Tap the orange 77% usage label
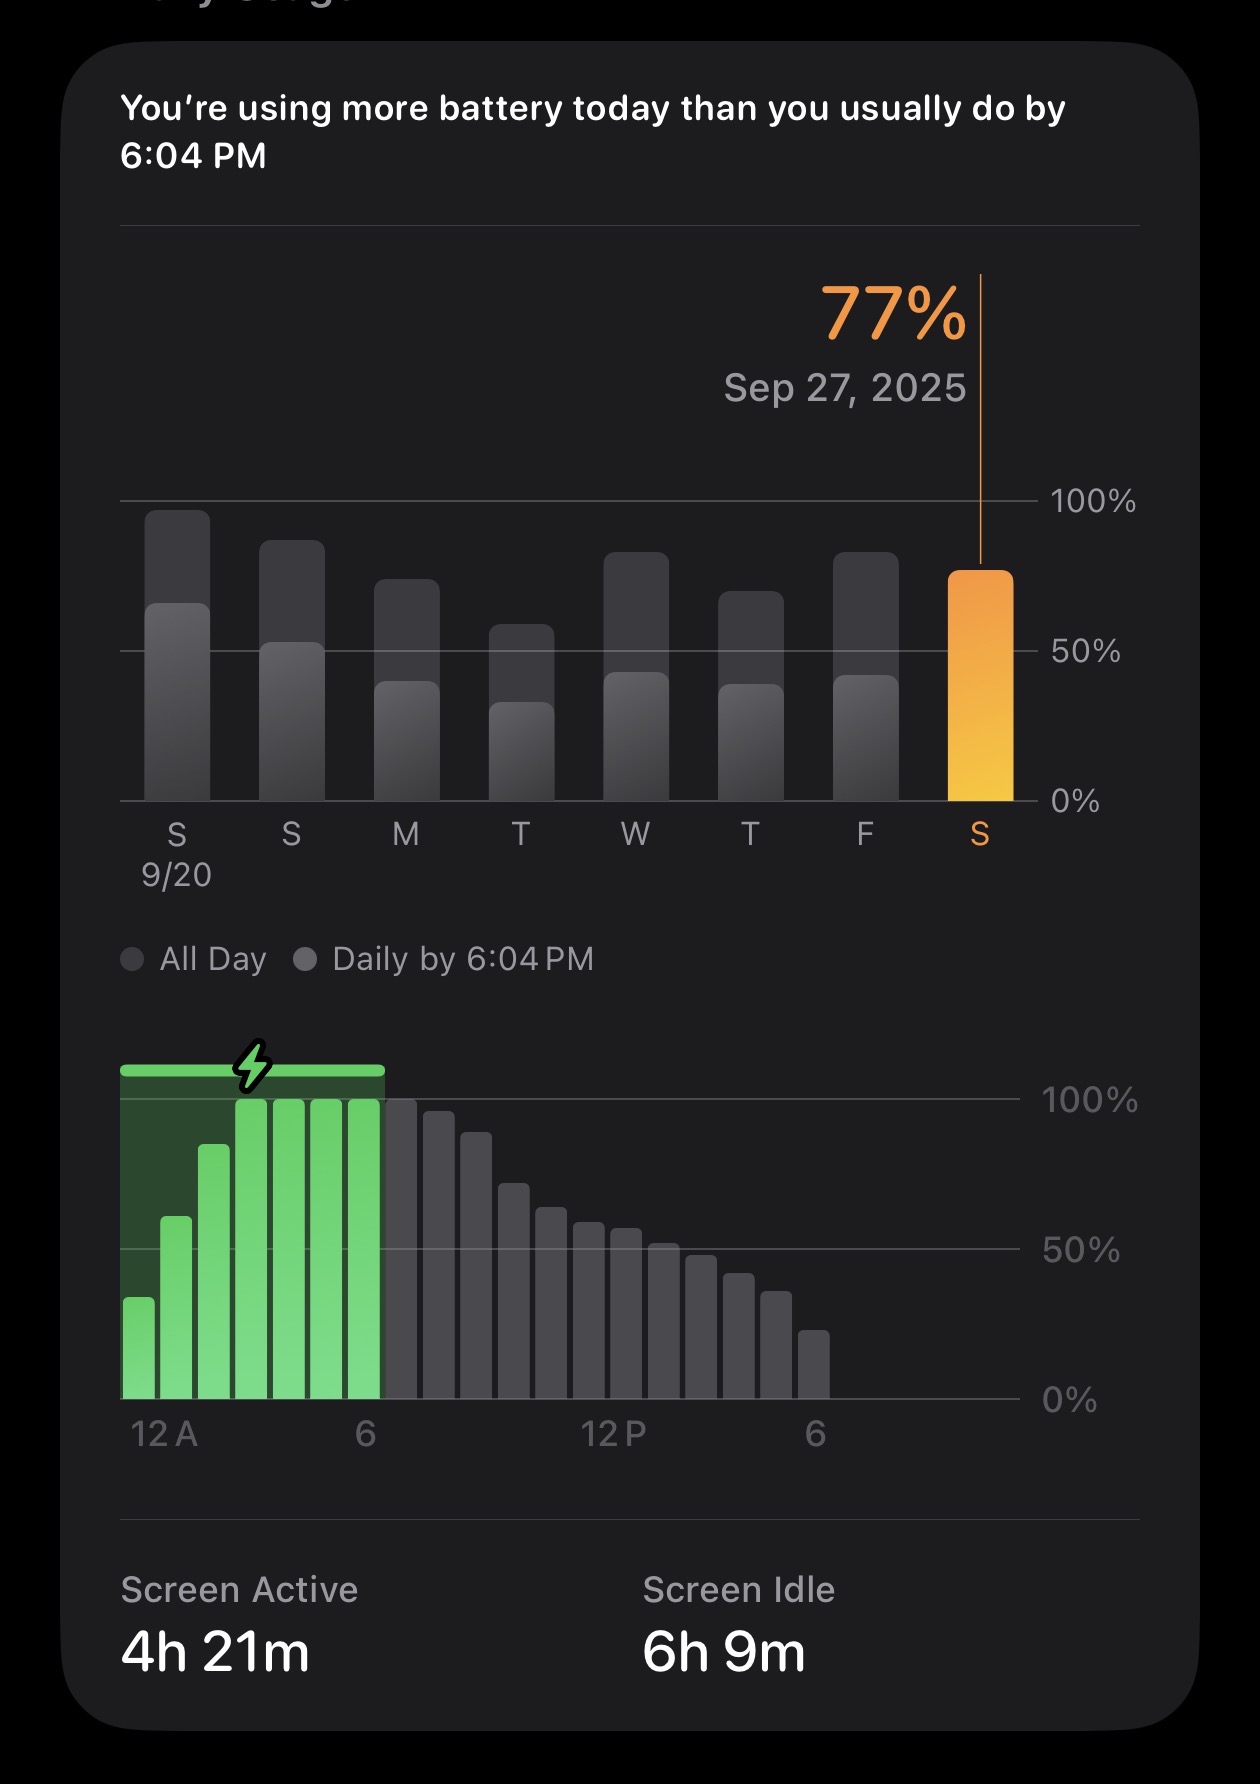 pos(893,314)
